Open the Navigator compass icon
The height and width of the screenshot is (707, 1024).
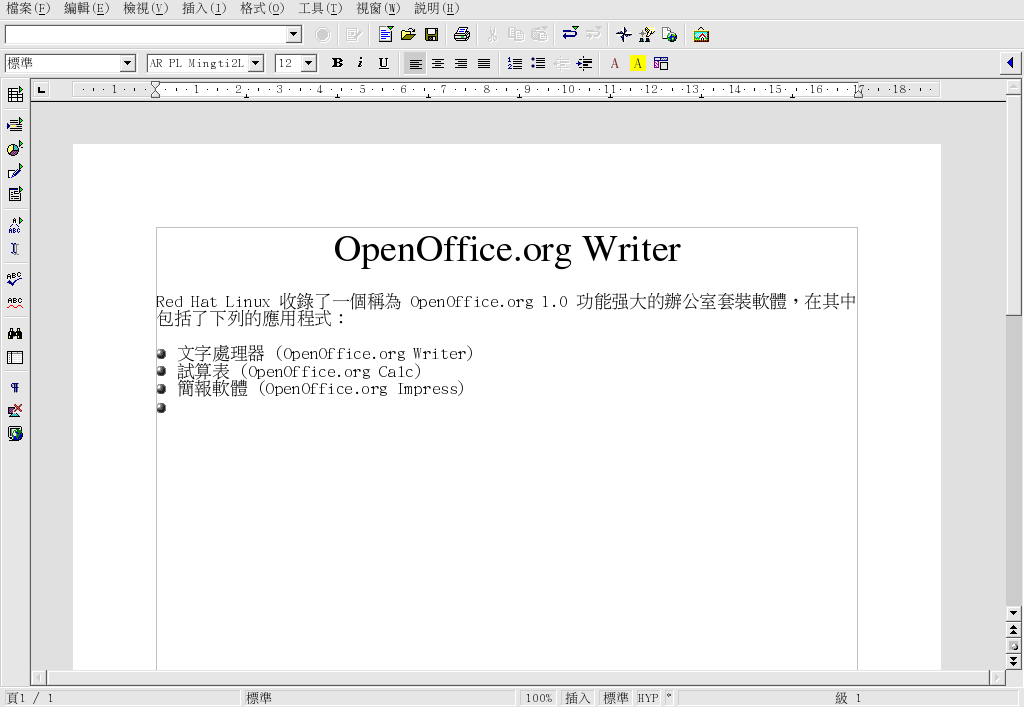tap(623, 35)
